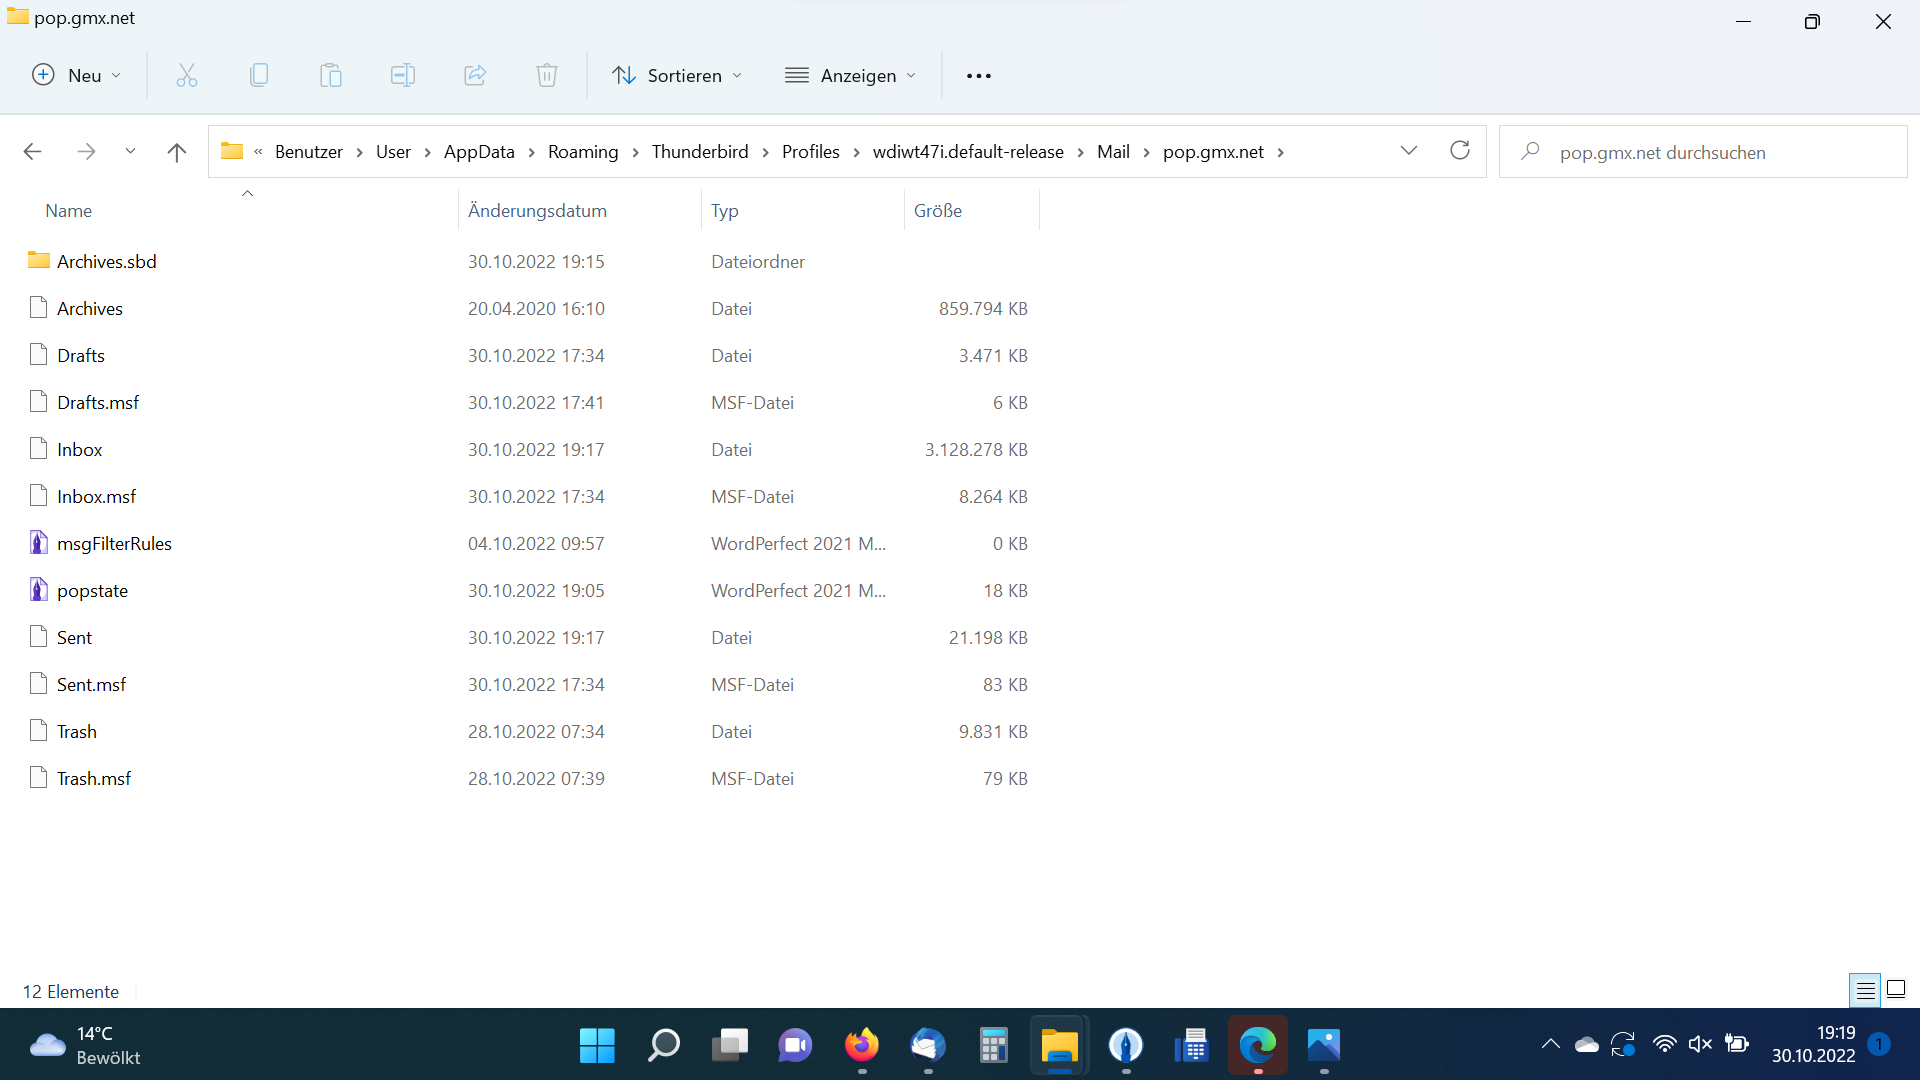Screen dimensions: 1920x1080
Task: Click the Delete trash can icon
Action: pos(547,75)
